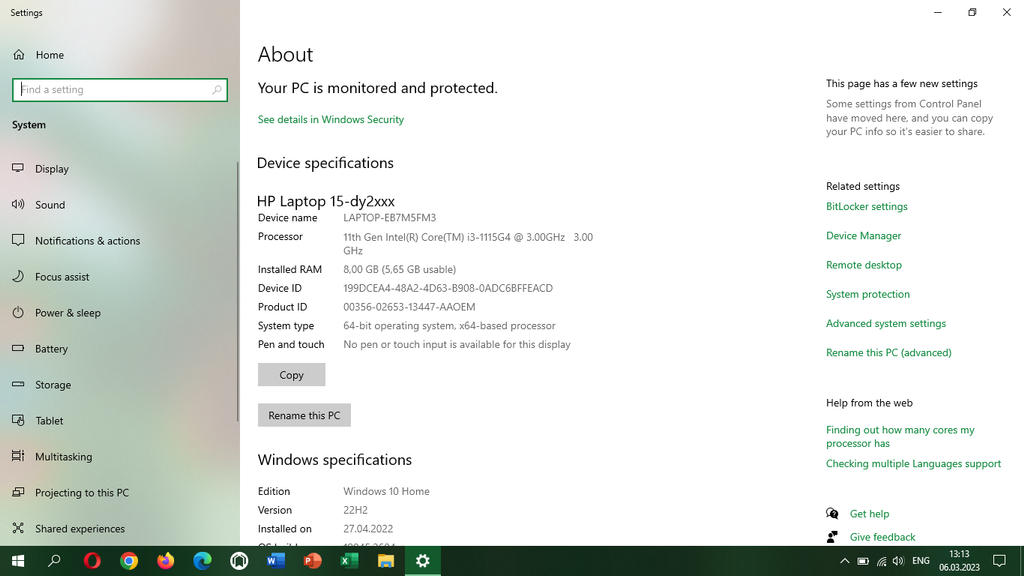Open battery status in system tray
The width and height of the screenshot is (1024, 576).
tap(863, 561)
